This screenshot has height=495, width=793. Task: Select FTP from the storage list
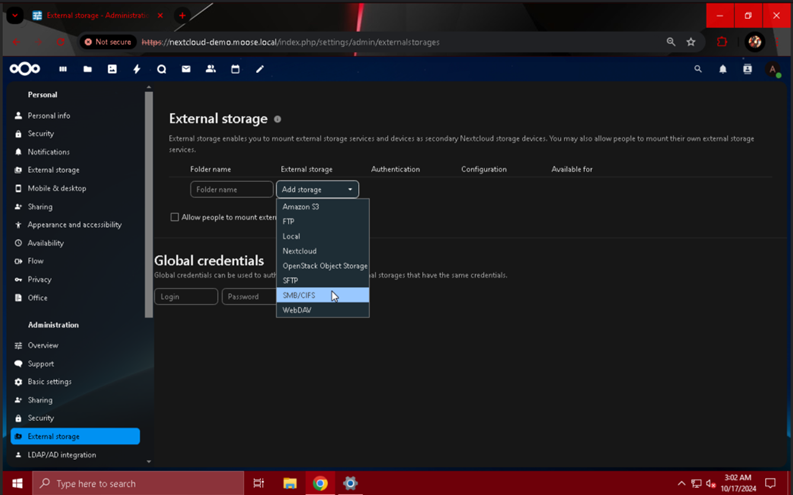coord(323,221)
